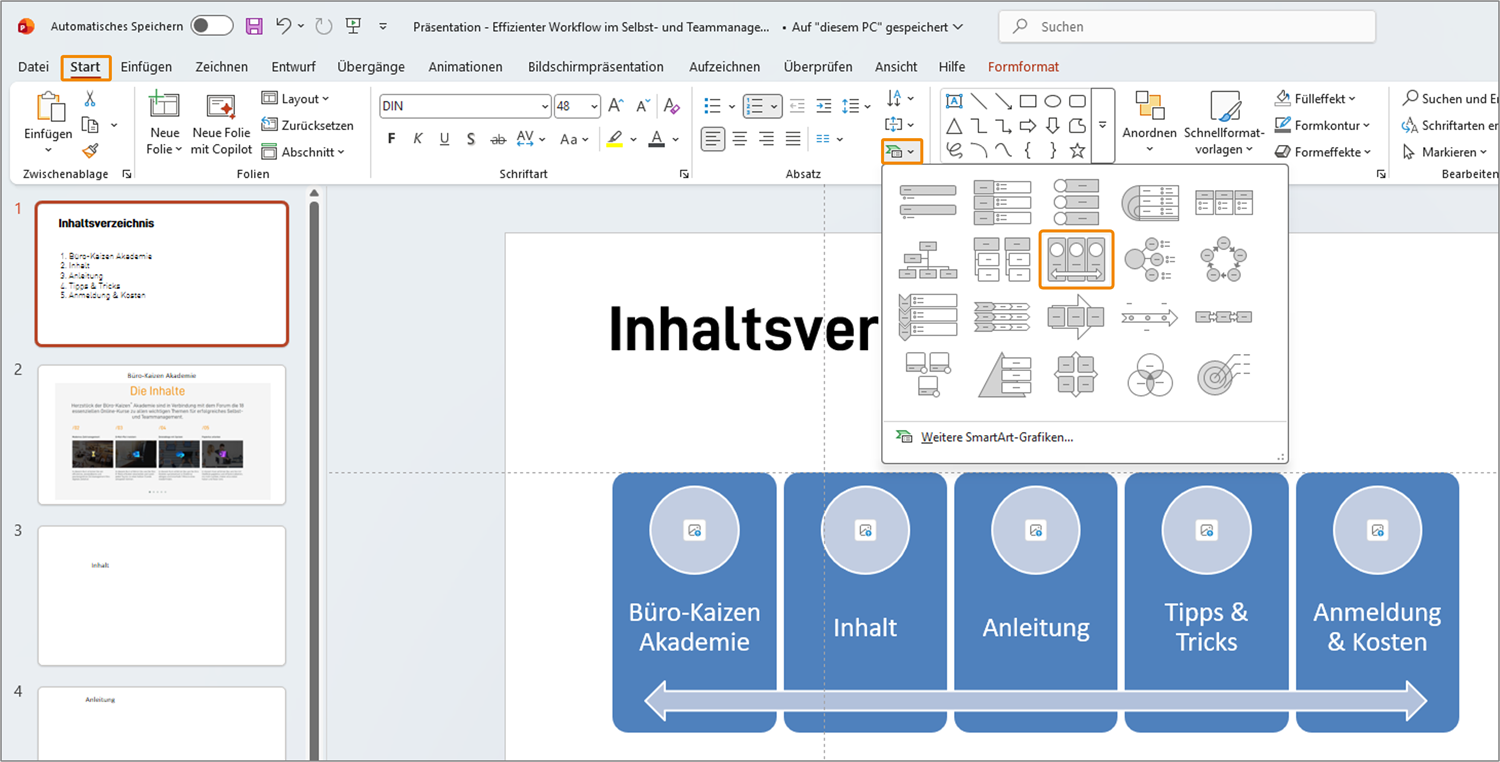Toggle the Automatisches Speichern switch
This screenshot has width=1500, height=762.
coord(211,27)
